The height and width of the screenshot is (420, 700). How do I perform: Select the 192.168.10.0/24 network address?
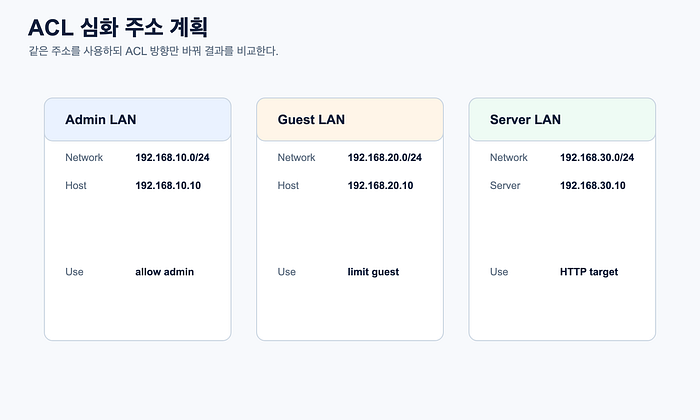pyautogui.click(x=172, y=158)
